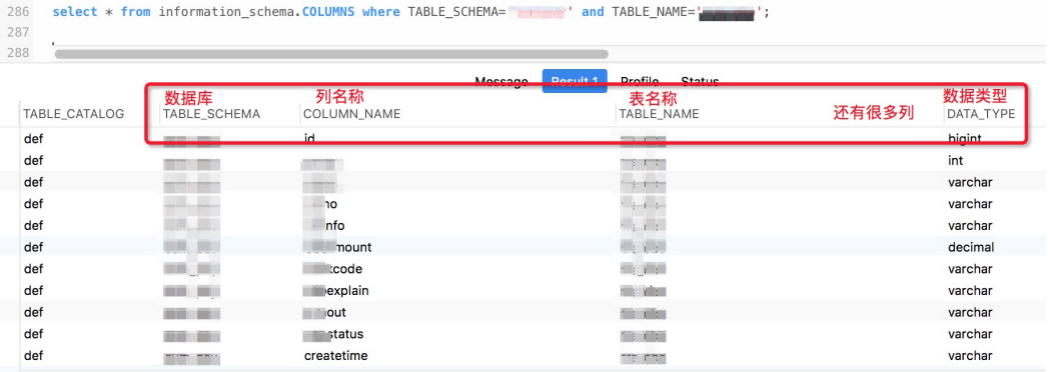Click the column name cell ending in code

point(333,269)
